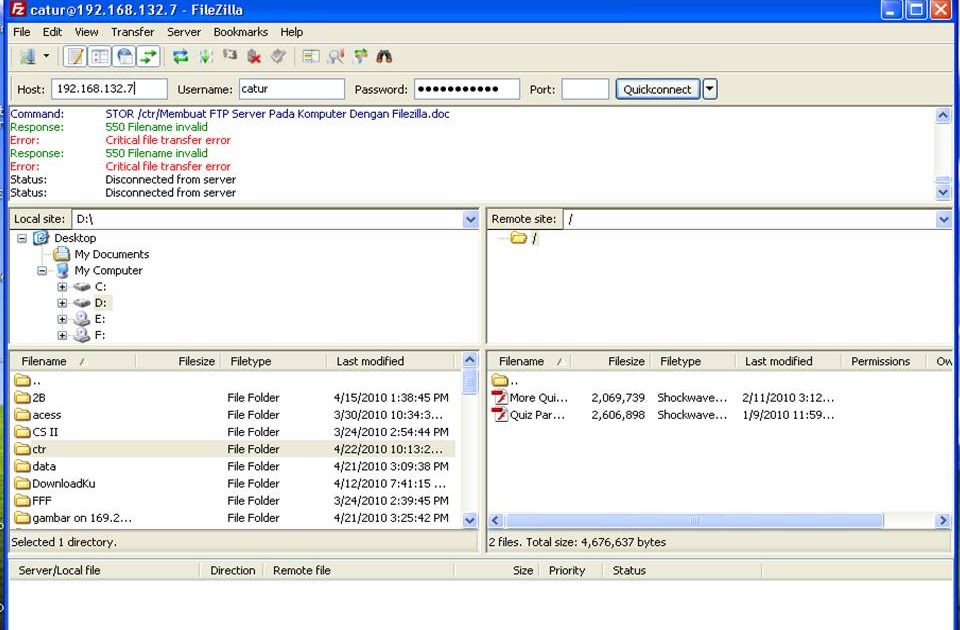The height and width of the screenshot is (630, 960).
Task: Toggle remote directory tree display icon
Action: (x=125, y=57)
